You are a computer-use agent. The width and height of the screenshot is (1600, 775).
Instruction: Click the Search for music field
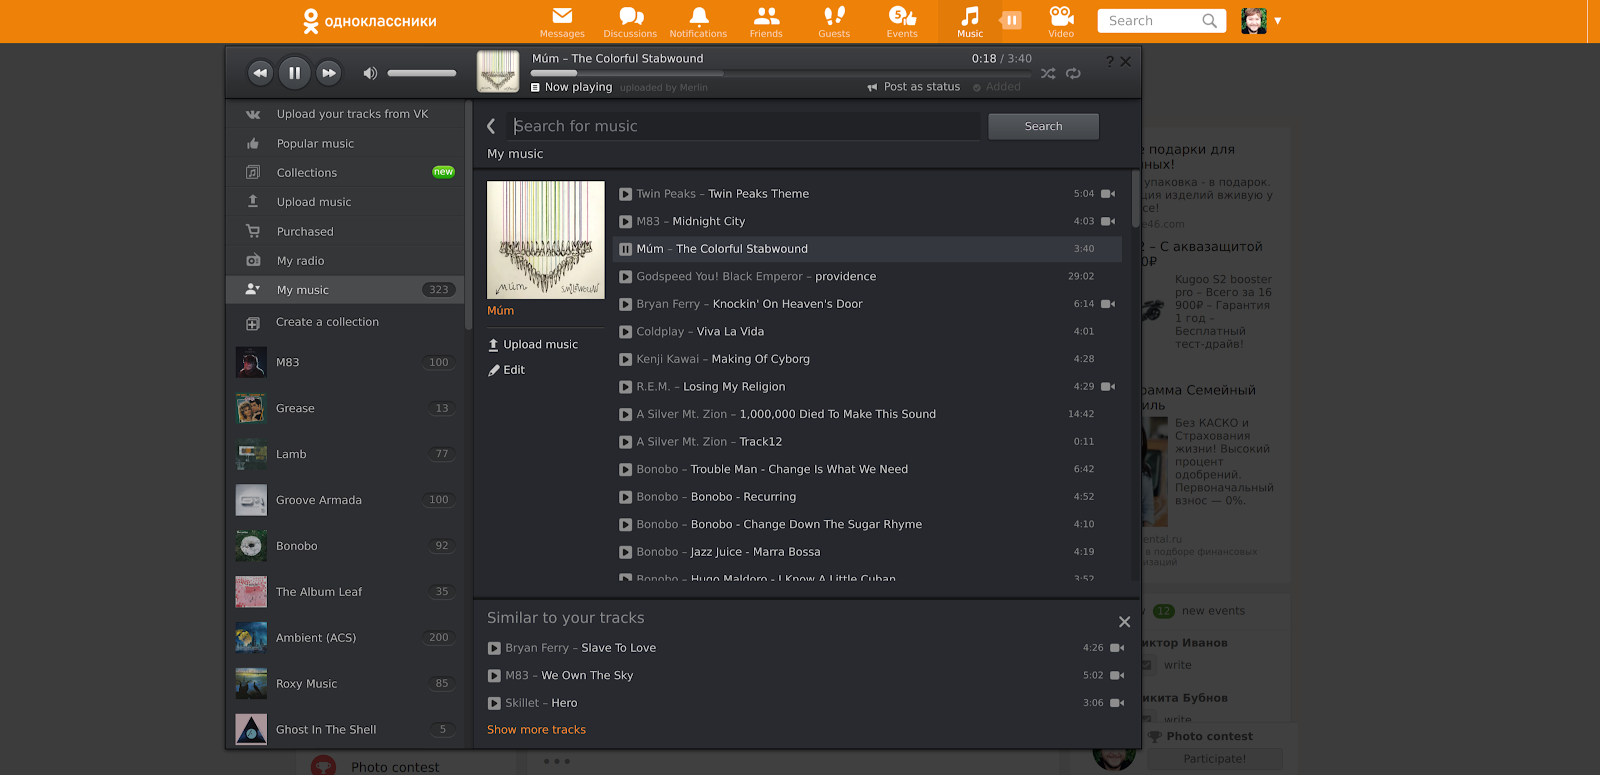745,126
